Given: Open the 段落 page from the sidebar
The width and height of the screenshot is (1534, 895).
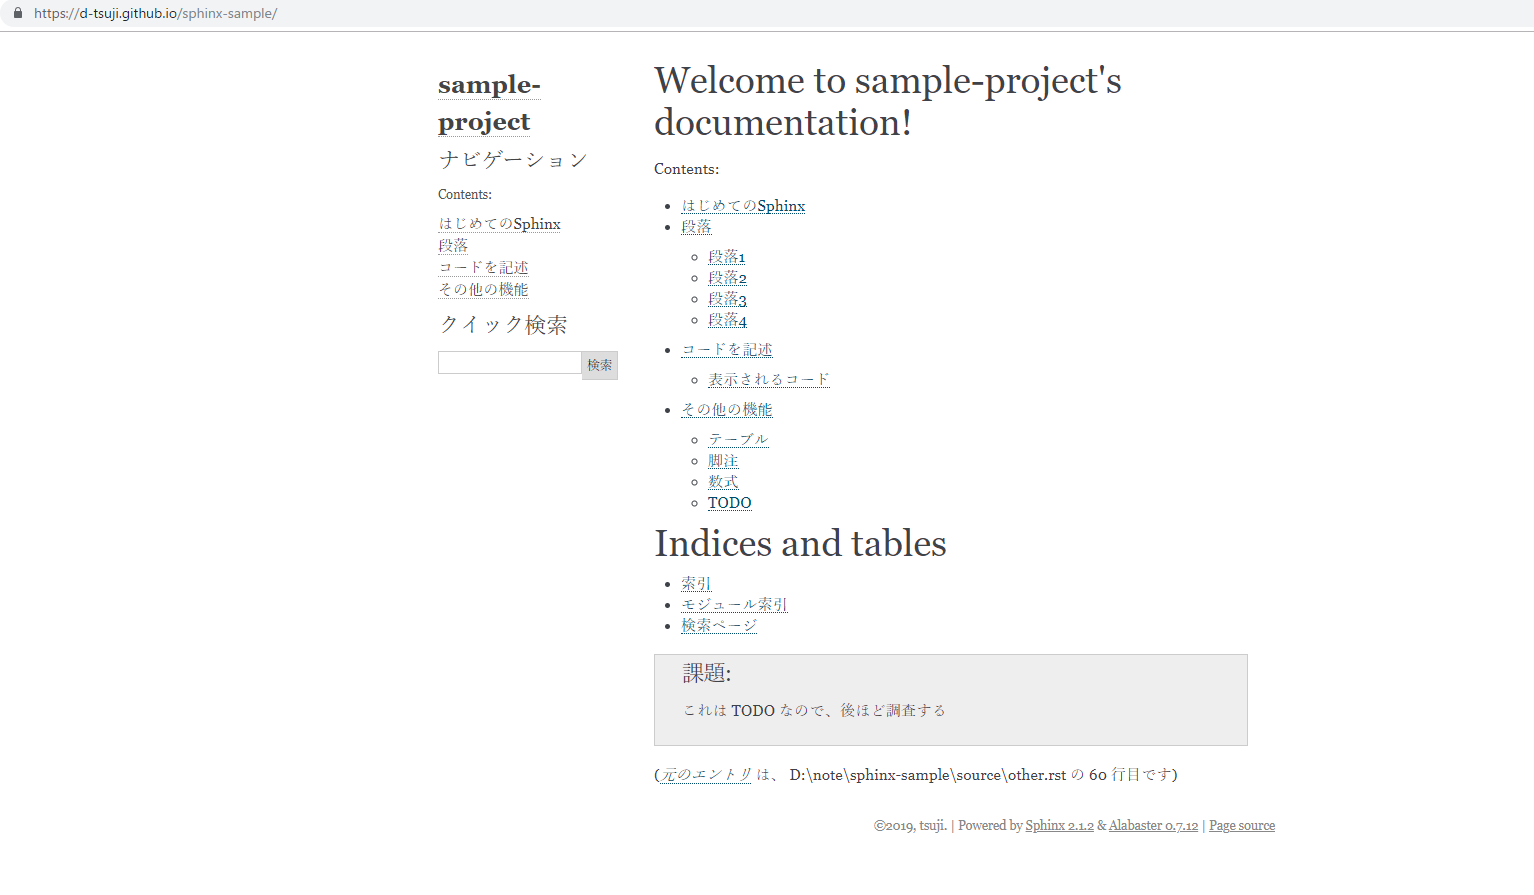Looking at the screenshot, I should click(x=452, y=245).
